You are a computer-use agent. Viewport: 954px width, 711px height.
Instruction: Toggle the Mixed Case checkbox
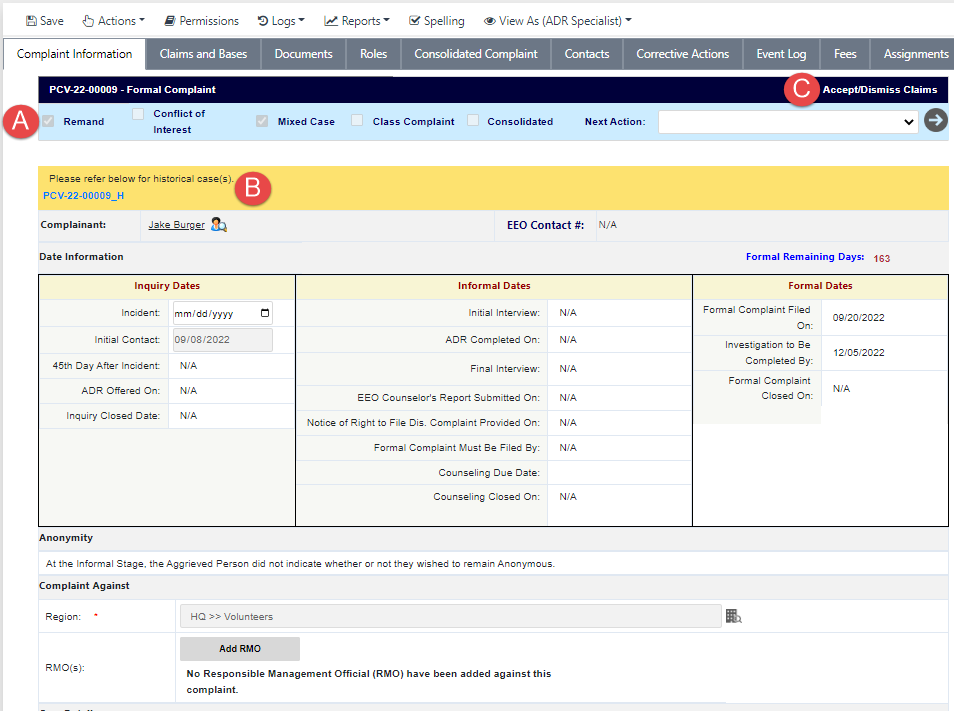pyautogui.click(x=262, y=121)
